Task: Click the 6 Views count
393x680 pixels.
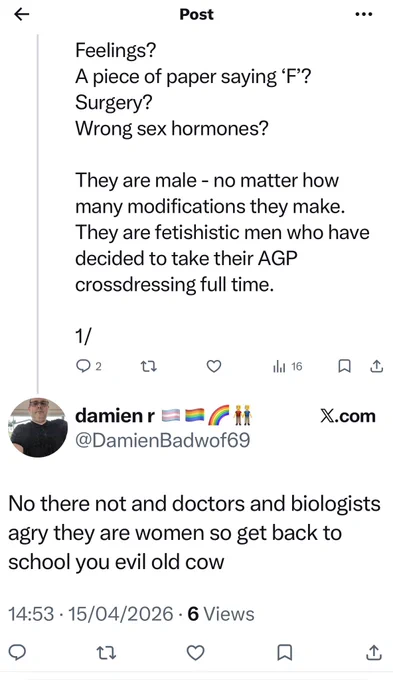Action: coord(221,614)
